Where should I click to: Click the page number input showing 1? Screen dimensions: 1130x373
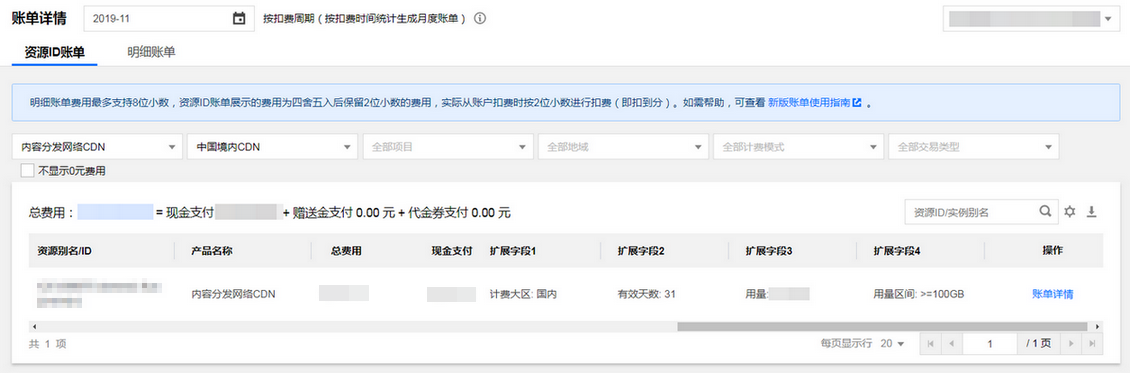click(x=991, y=344)
